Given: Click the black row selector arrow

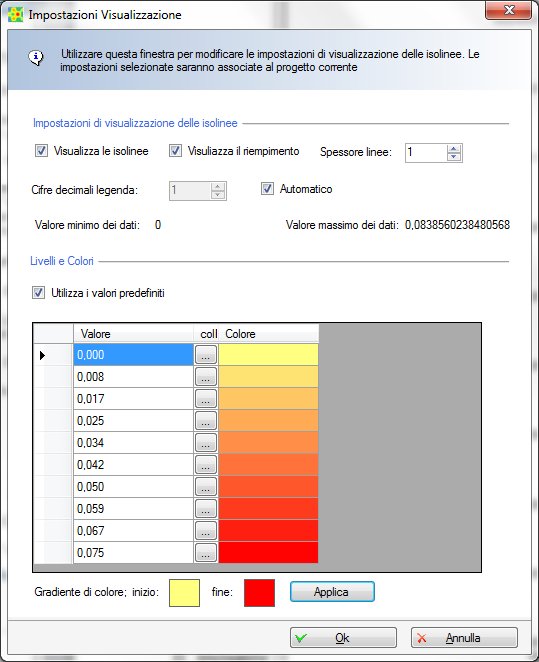Looking at the screenshot, I should point(42,355).
